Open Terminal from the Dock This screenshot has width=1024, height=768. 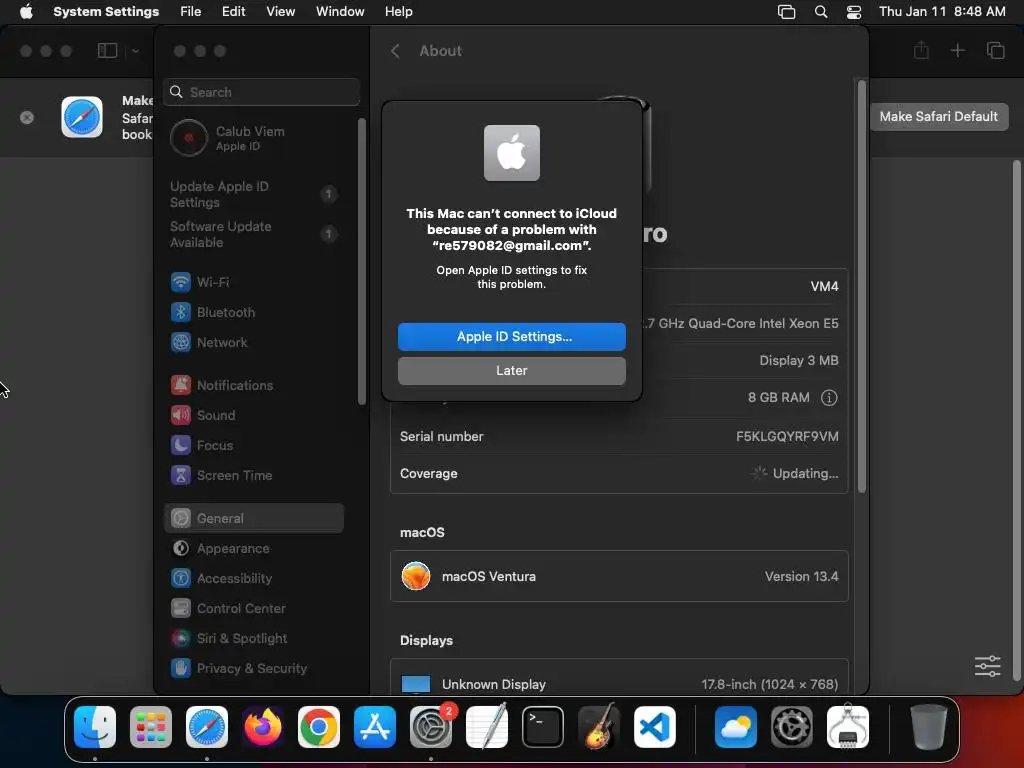543,727
